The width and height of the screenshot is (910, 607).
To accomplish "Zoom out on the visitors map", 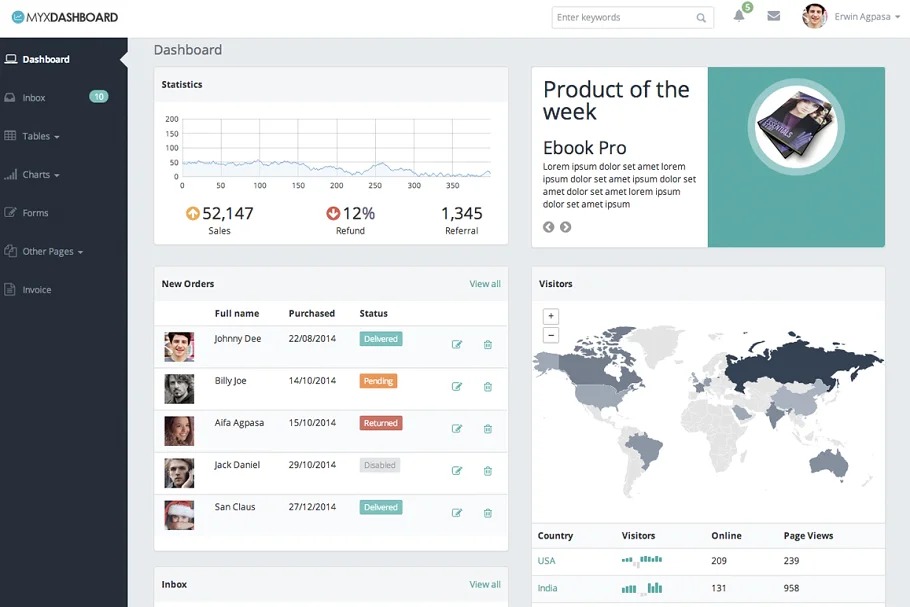I will 551,335.
